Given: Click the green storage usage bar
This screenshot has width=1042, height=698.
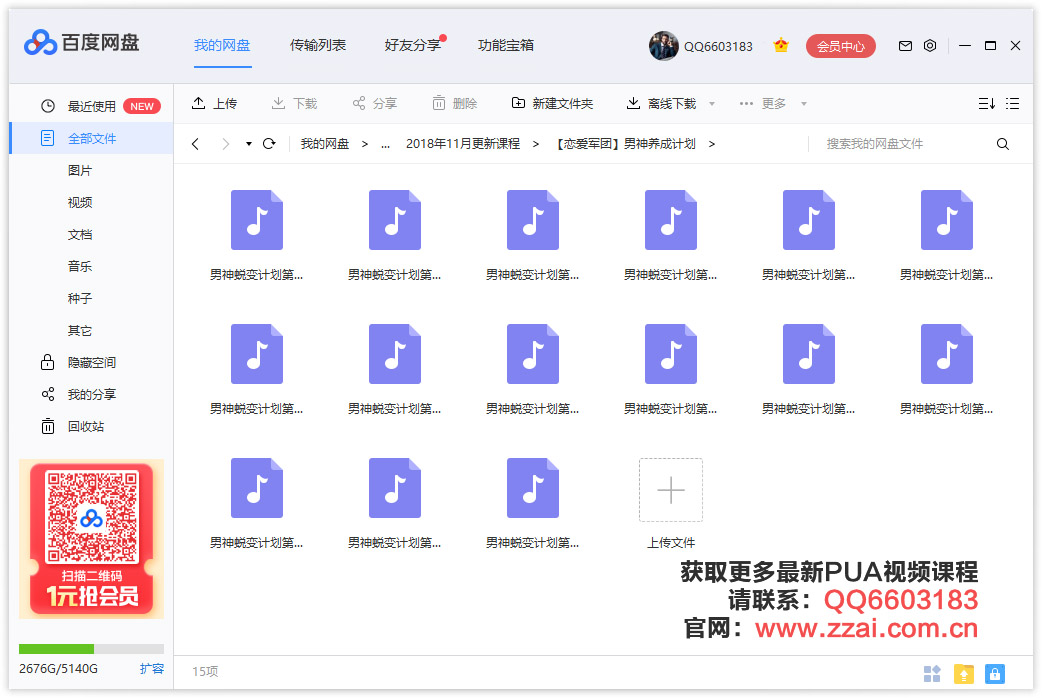Looking at the screenshot, I should click(x=56, y=649).
